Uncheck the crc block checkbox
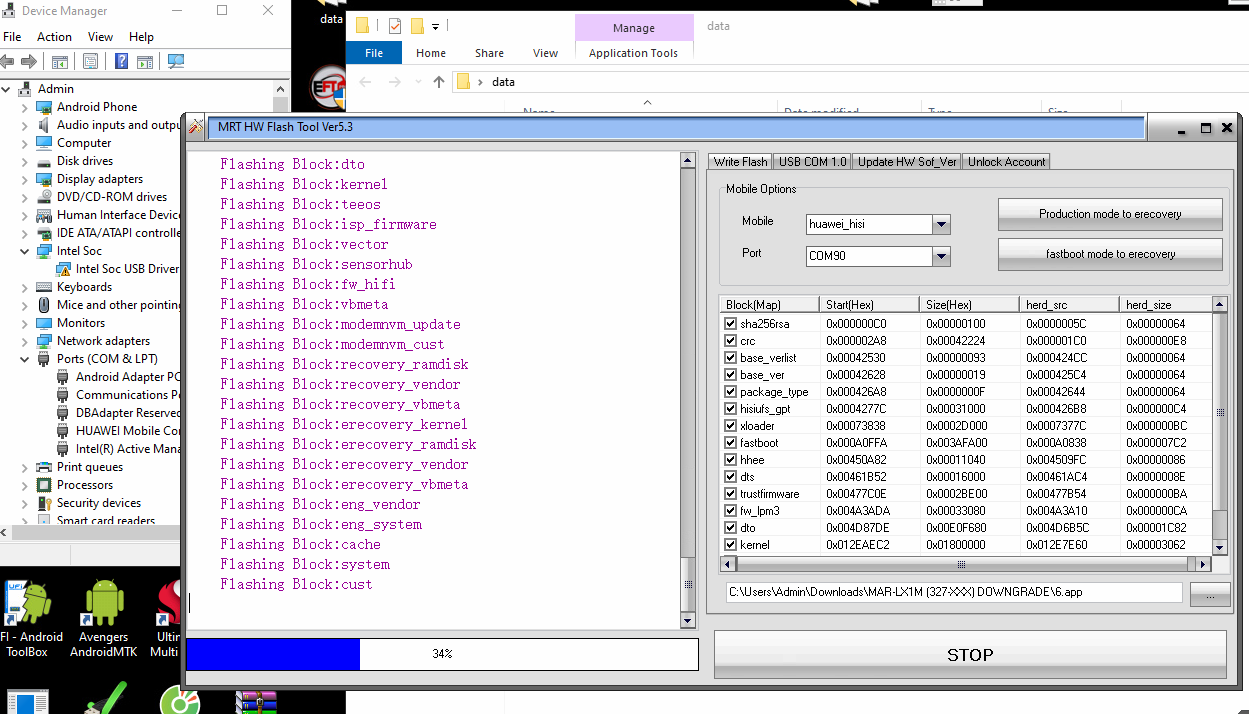Viewport: 1249px width, 714px height. click(731, 341)
